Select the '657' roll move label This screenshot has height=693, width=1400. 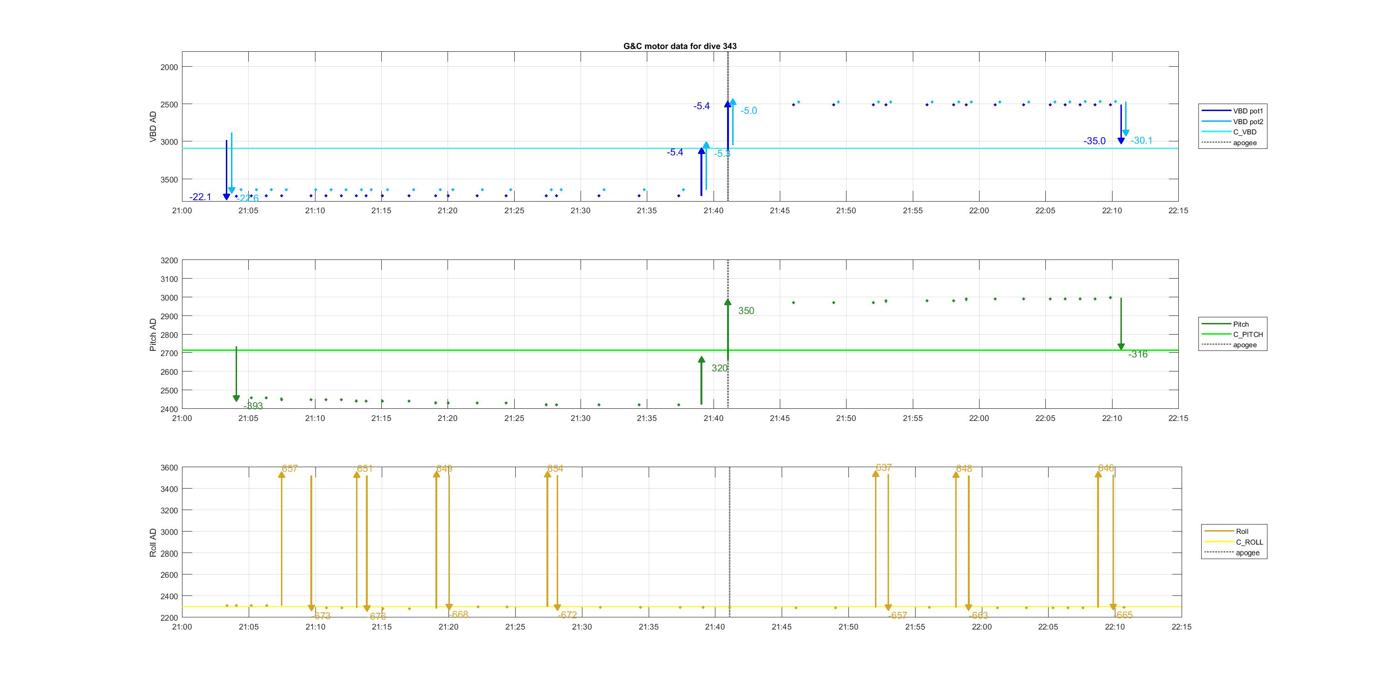click(290, 468)
